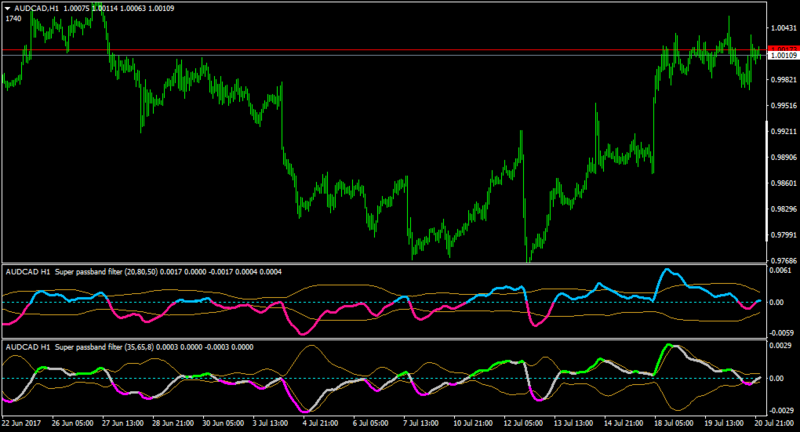Click the 0.0029 value on second indicator scale
The width and height of the screenshot is (800, 432).
pyautogui.click(x=781, y=346)
